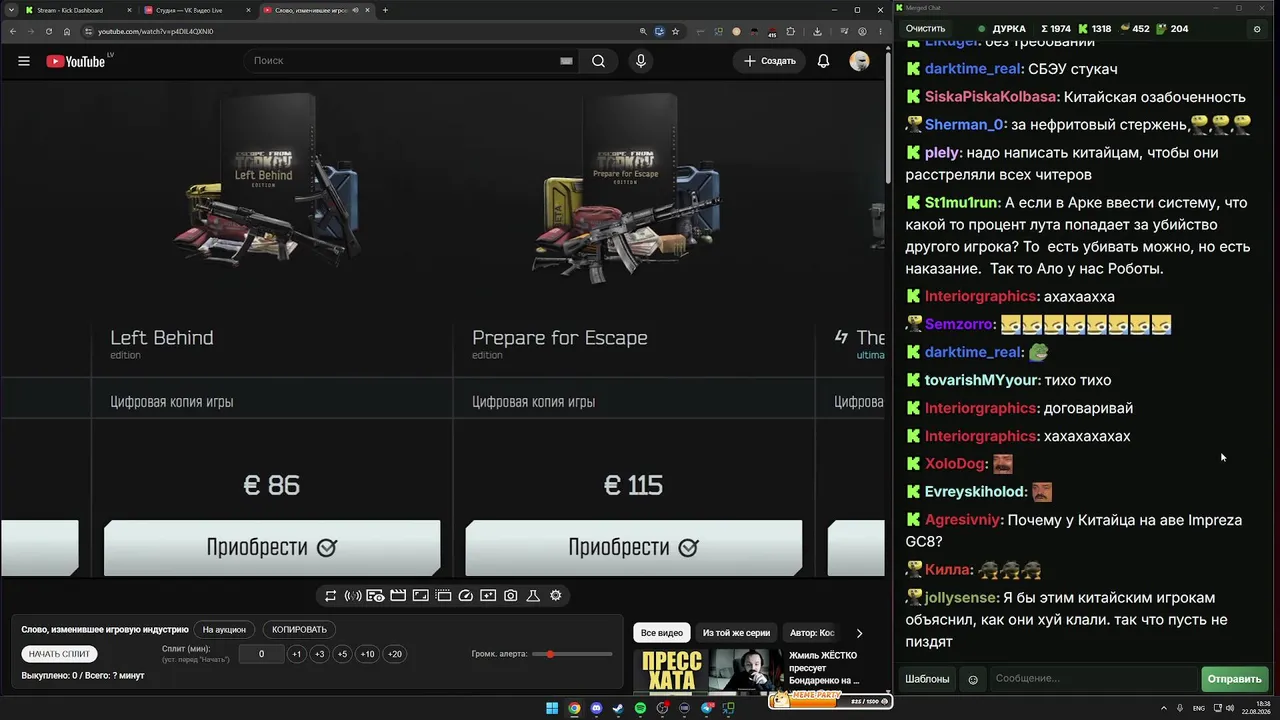The image size is (1280, 720).
Task: Go to the YouTube home logo
Action: [x=76, y=61]
